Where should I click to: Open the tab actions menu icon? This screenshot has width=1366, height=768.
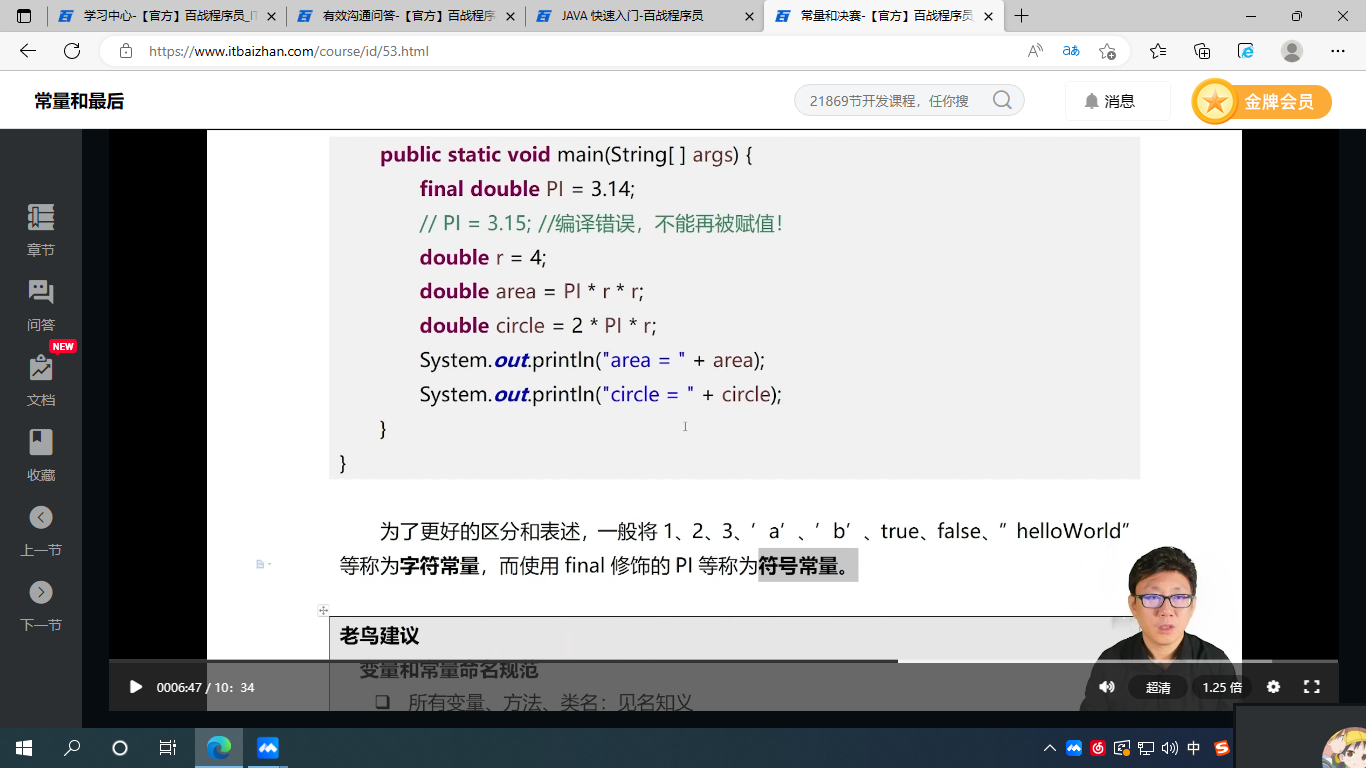tap(24, 16)
